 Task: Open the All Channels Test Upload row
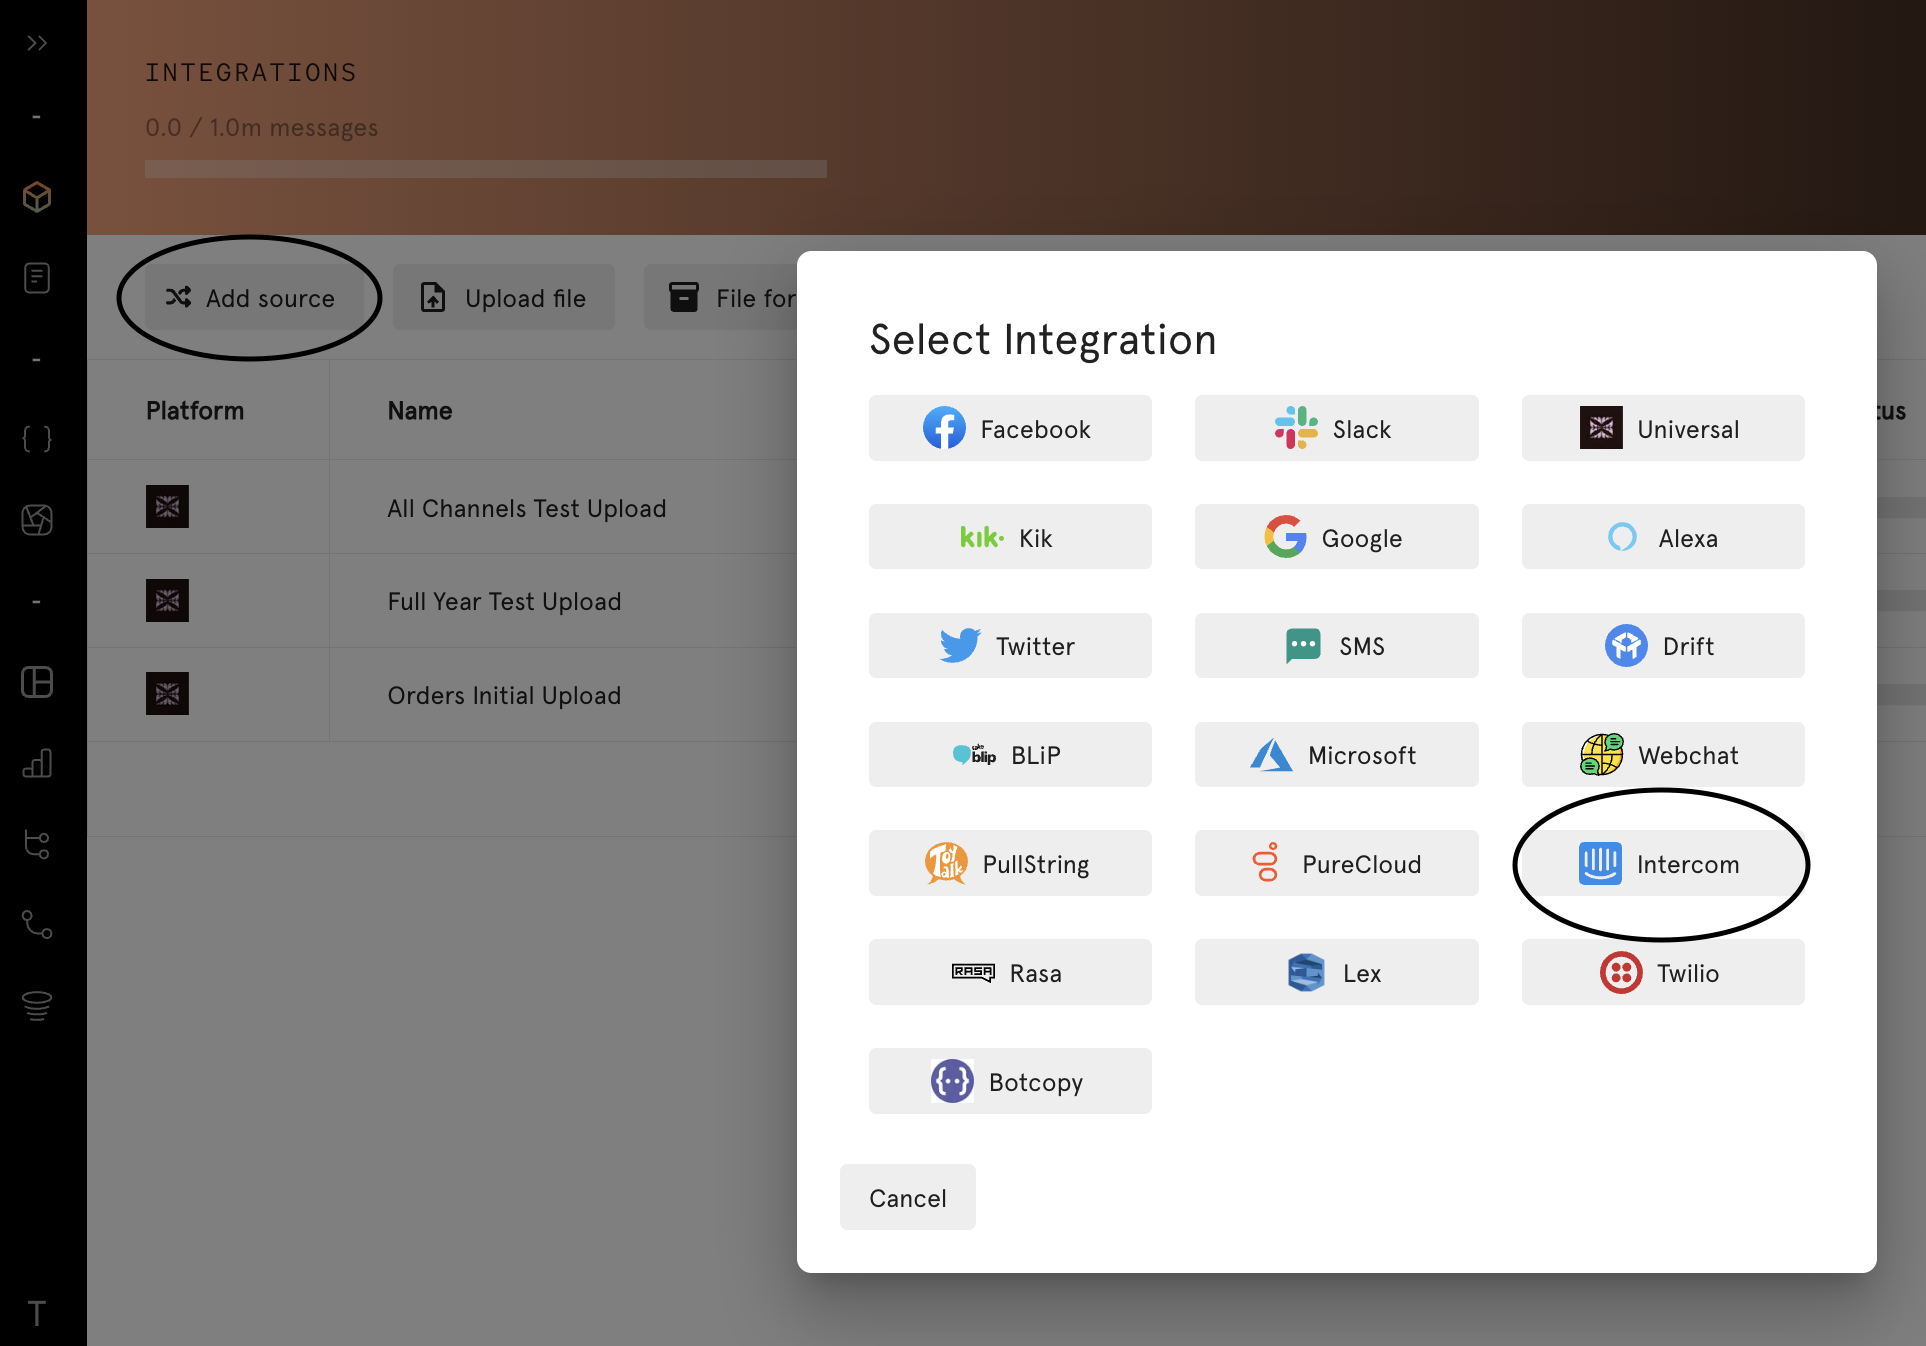coord(526,508)
